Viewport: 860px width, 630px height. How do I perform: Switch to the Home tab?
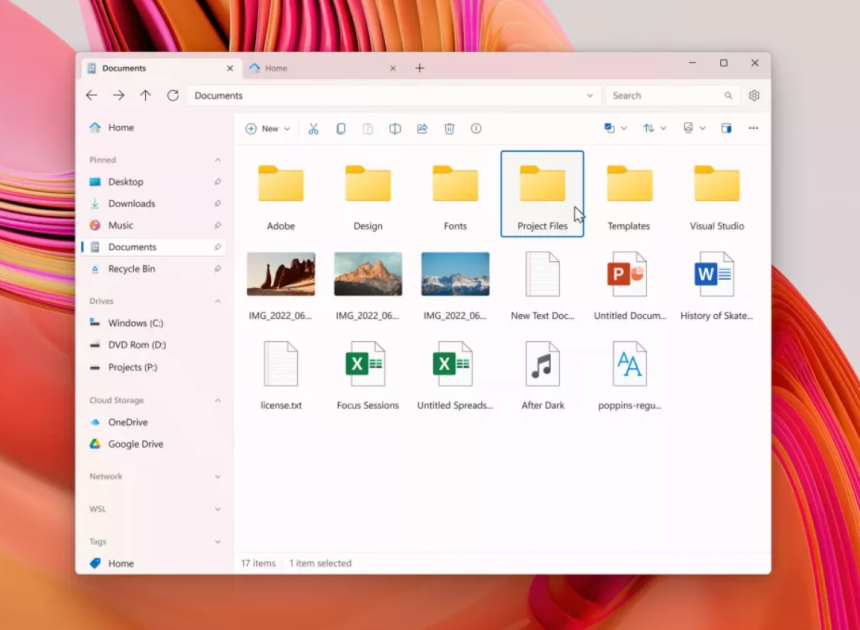[322, 68]
